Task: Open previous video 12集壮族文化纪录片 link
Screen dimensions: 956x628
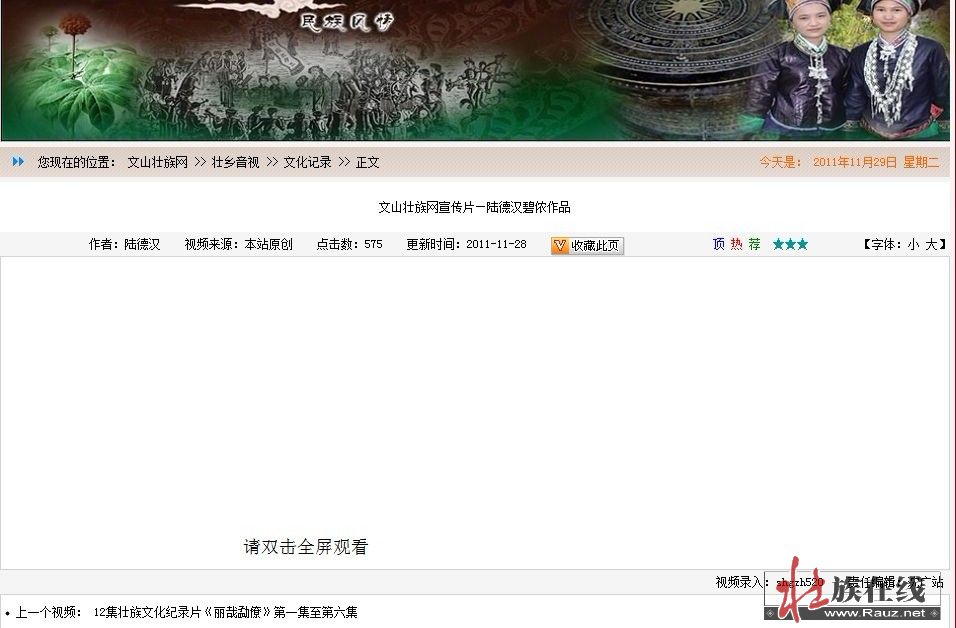Action: (225, 612)
